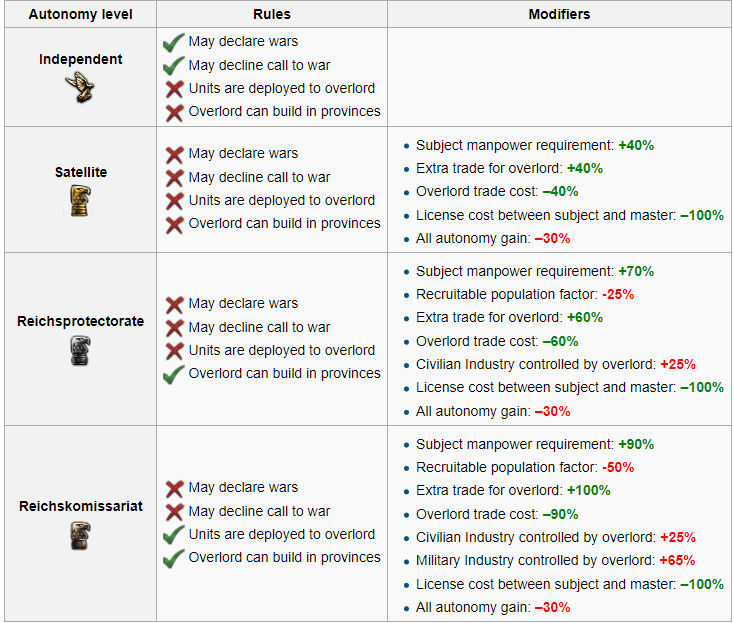Image resolution: width=734 pixels, height=623 pixels.
Task: Click red cross beside Satellite's May declare wars
Action: (174, 154)
